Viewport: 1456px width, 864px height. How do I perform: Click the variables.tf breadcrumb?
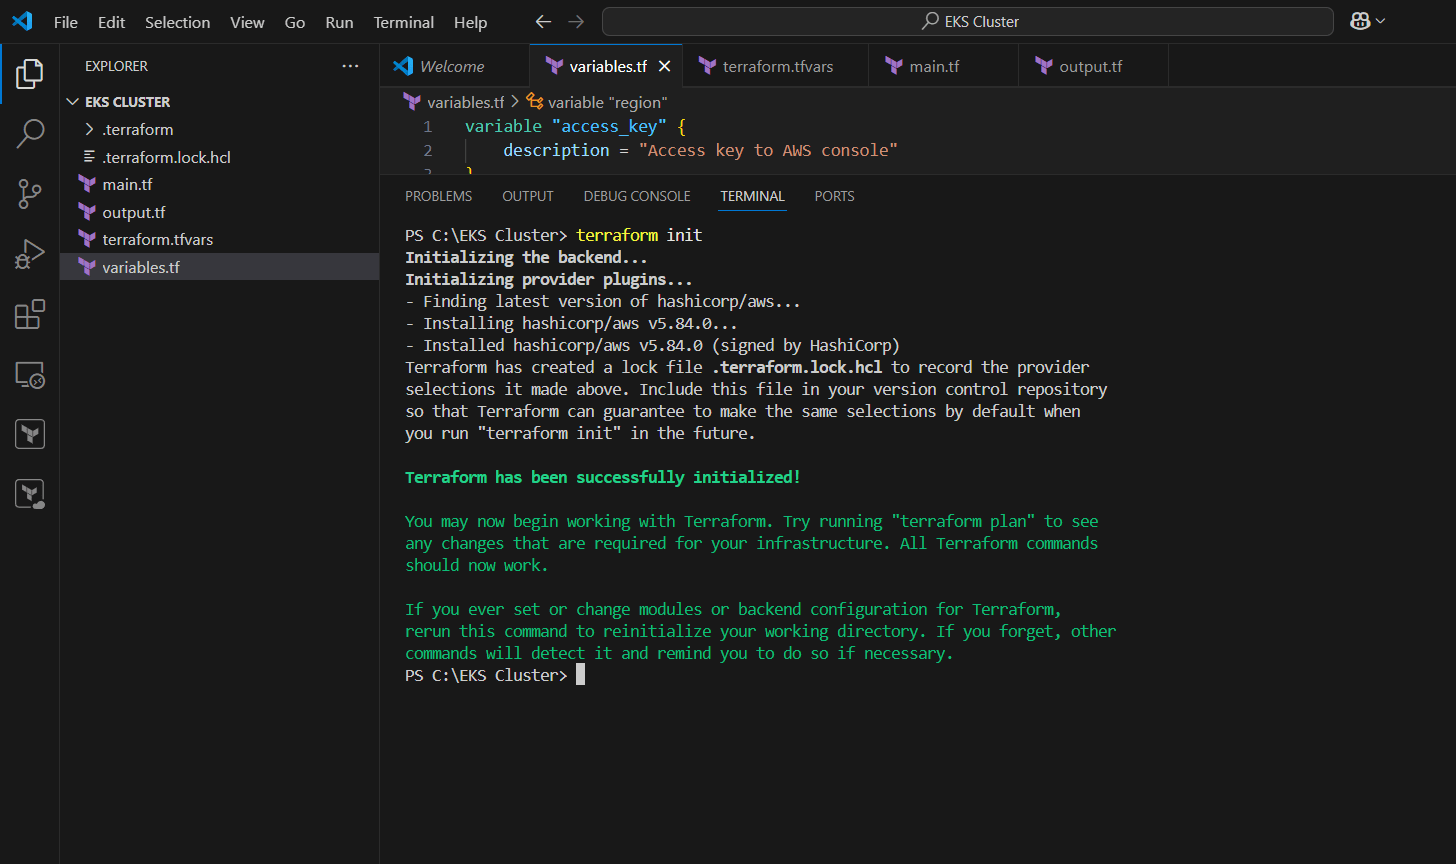(454, 102)
